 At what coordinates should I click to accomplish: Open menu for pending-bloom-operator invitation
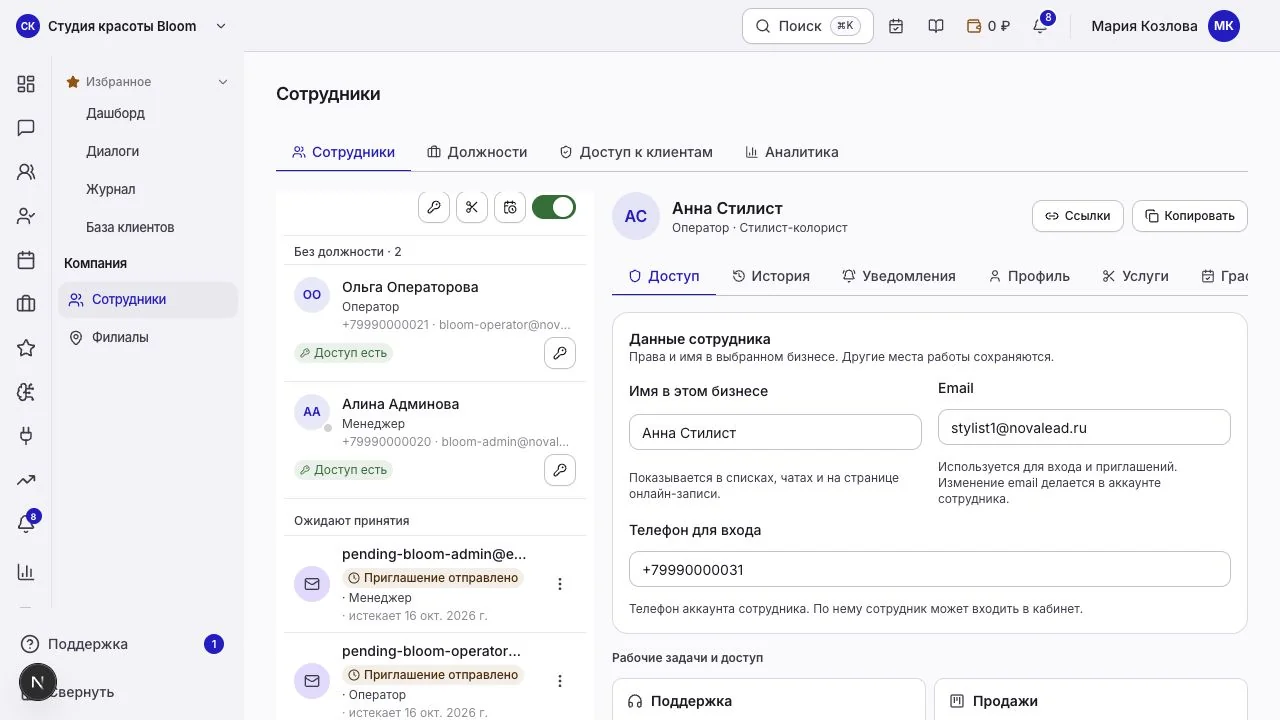560,681
